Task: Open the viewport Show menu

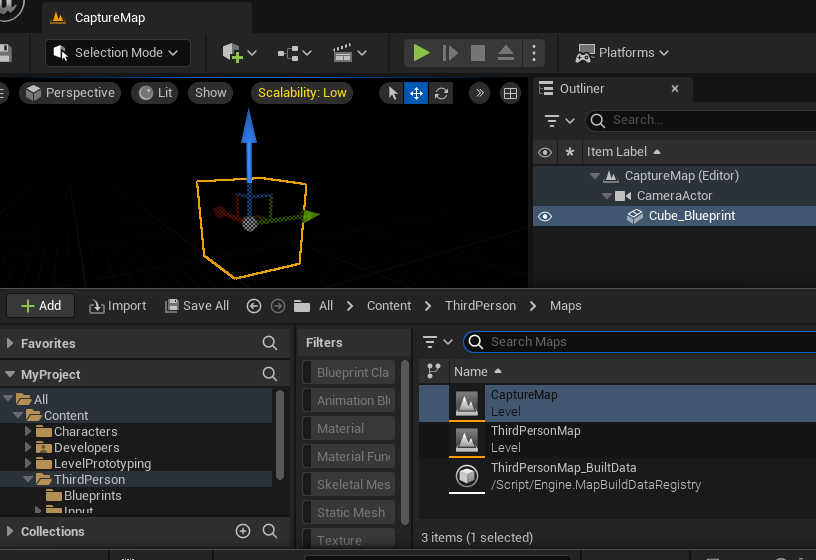Action: point(211,93)
